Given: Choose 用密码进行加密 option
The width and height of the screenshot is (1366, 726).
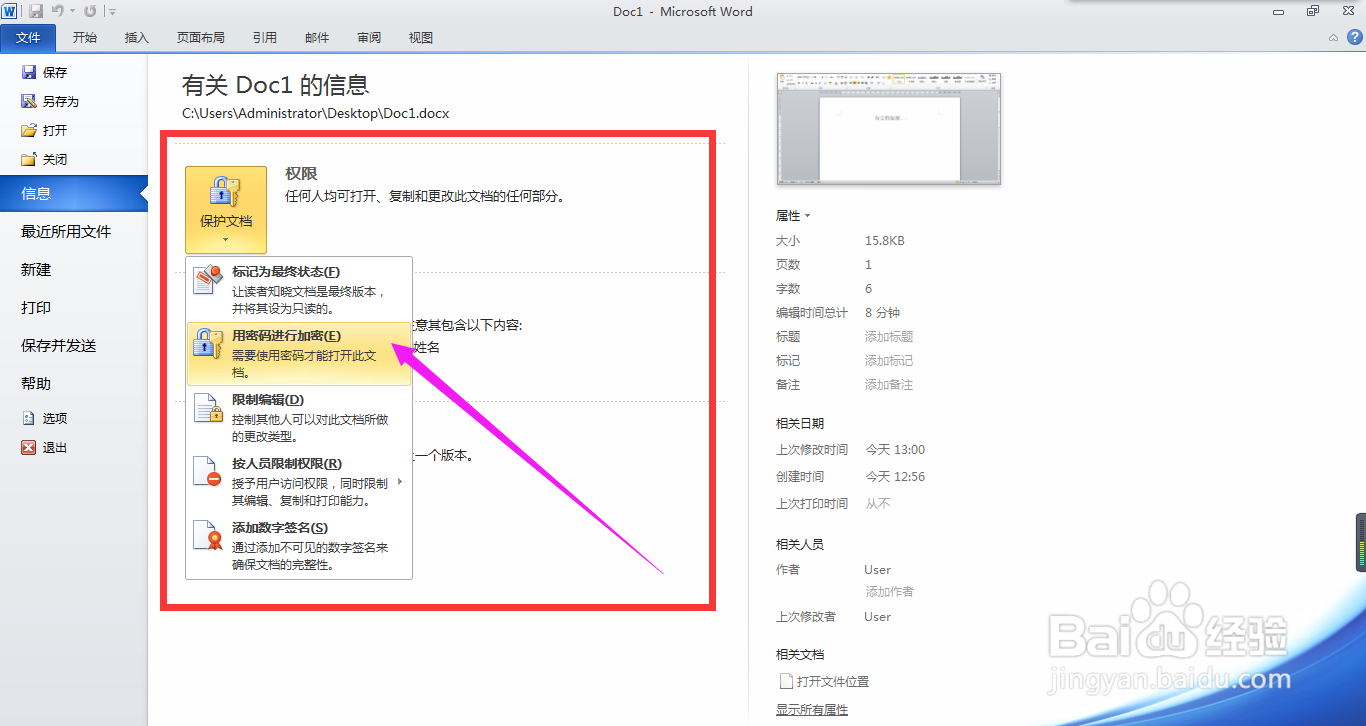Looking at the screenshot, I should coord(299,354).
